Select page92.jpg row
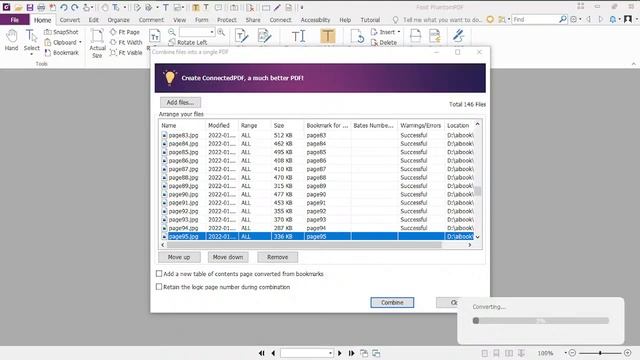Image resolution: width=640 pixels, height=360 pixels. click(317, 211)
